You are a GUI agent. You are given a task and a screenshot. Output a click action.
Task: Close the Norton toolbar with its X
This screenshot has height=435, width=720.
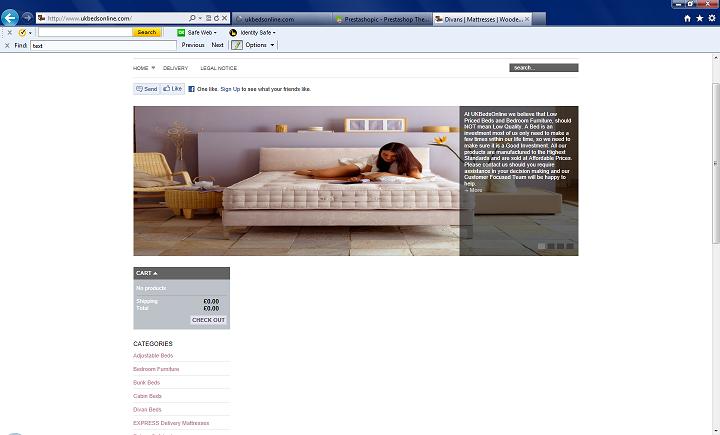[10, 33]
